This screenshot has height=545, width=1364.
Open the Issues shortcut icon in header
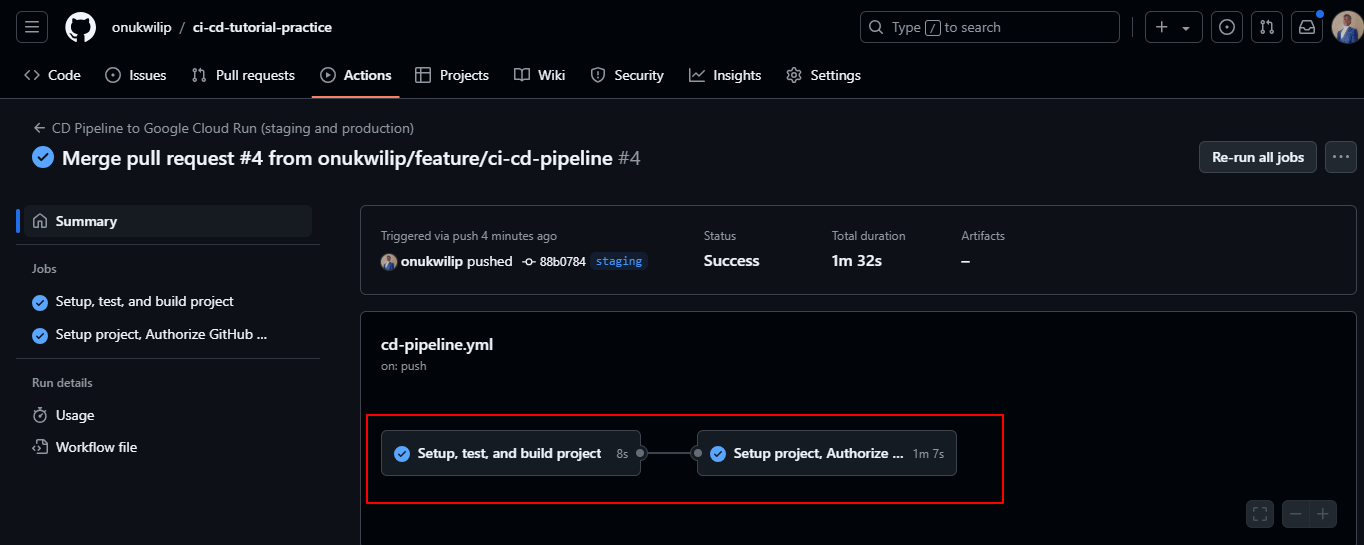tap(1227, 27)
